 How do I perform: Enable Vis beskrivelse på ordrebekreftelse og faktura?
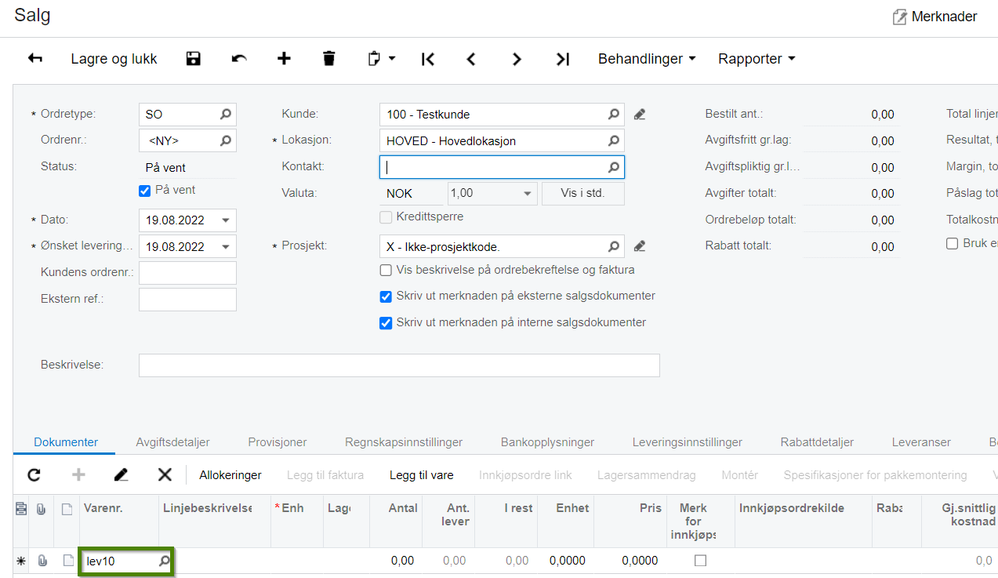[386, 270]
